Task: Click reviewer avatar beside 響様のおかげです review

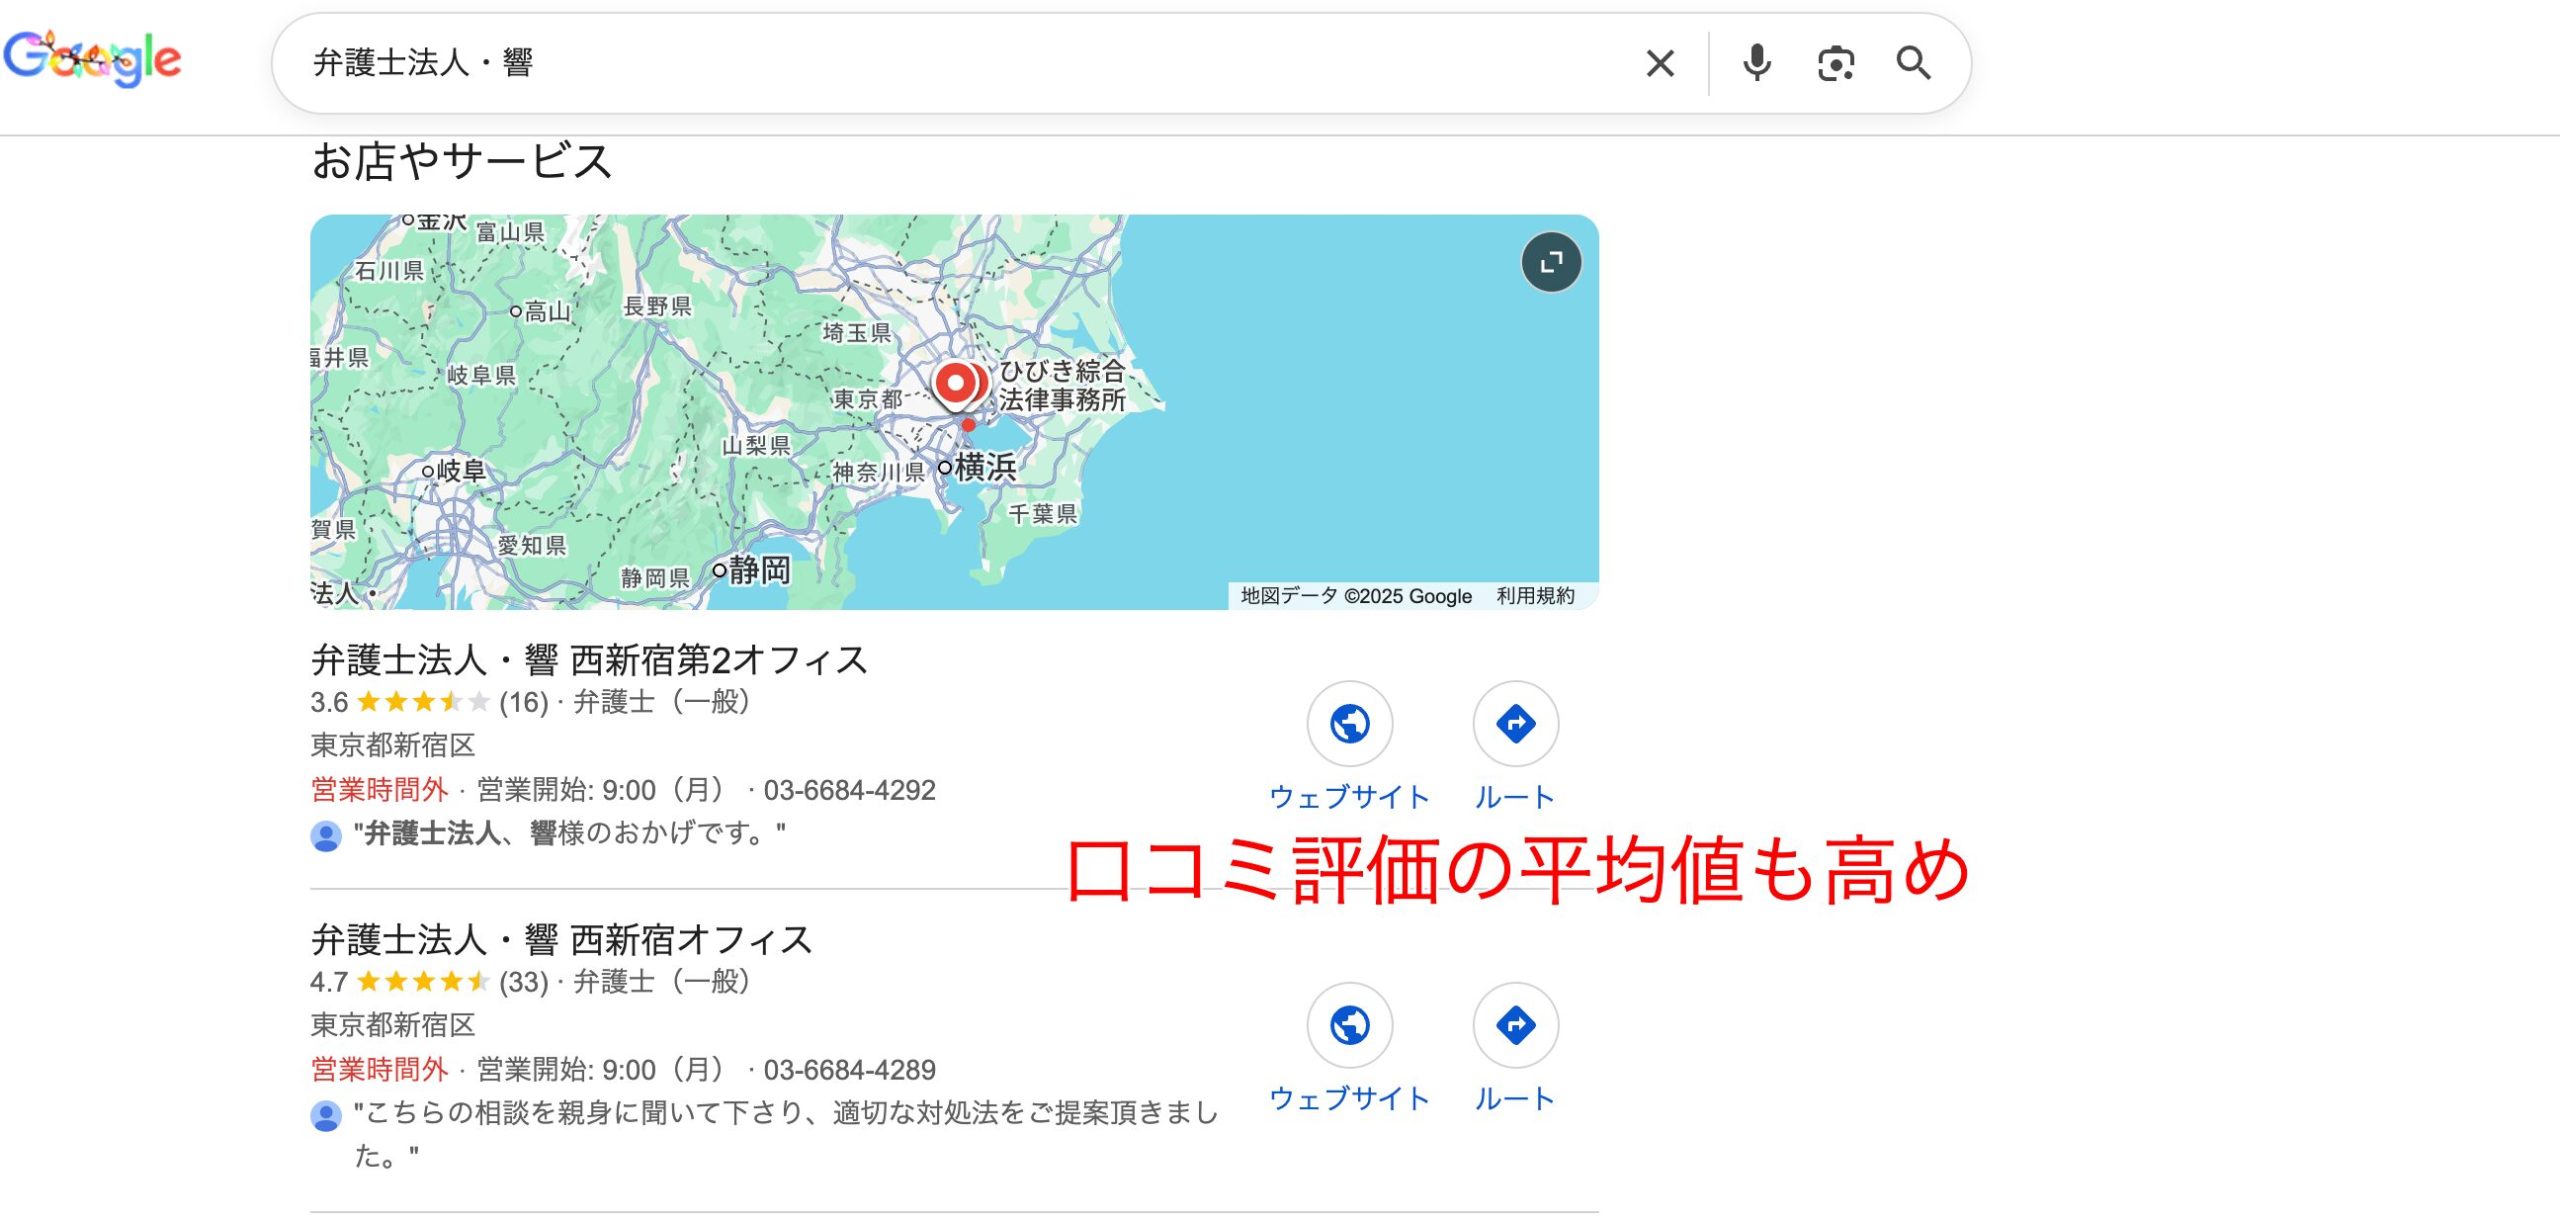Action: coord(325,835)
